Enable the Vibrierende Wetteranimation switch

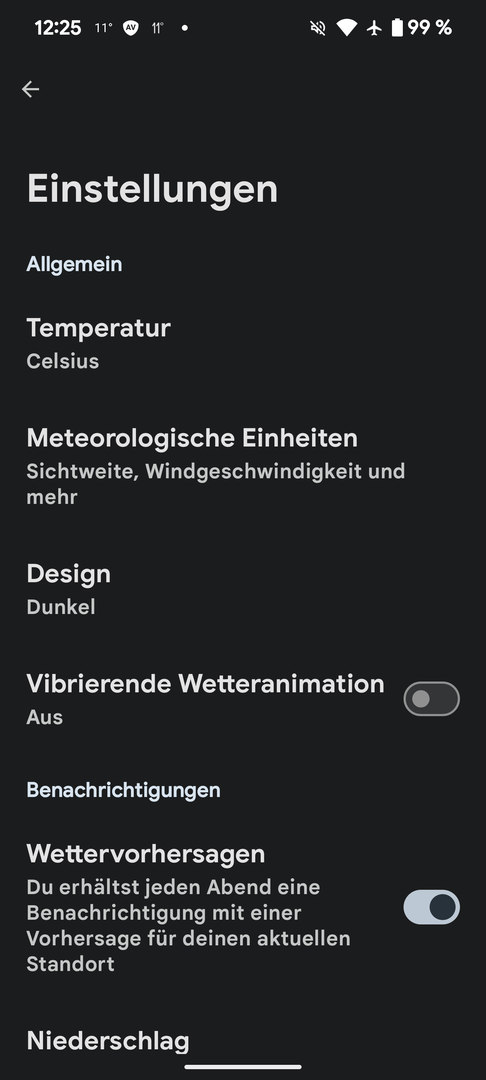pos(432,699)
